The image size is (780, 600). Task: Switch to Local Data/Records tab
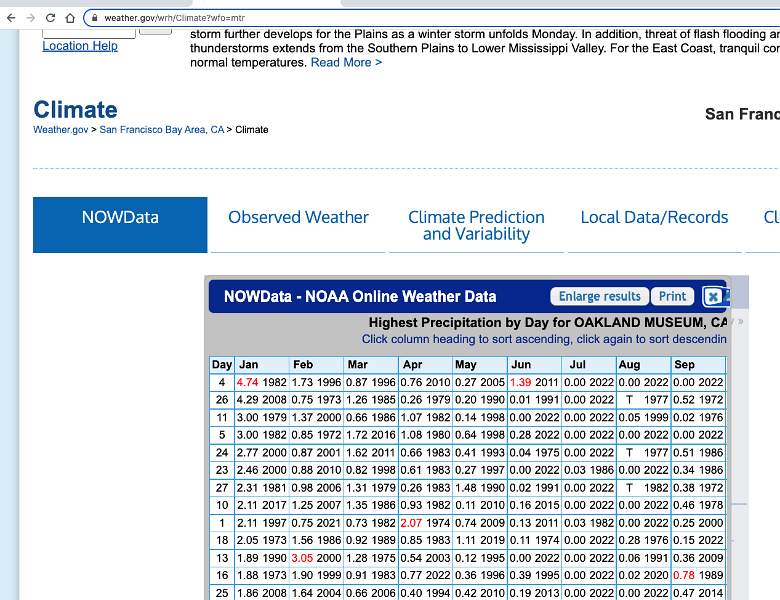click(654, 217)
